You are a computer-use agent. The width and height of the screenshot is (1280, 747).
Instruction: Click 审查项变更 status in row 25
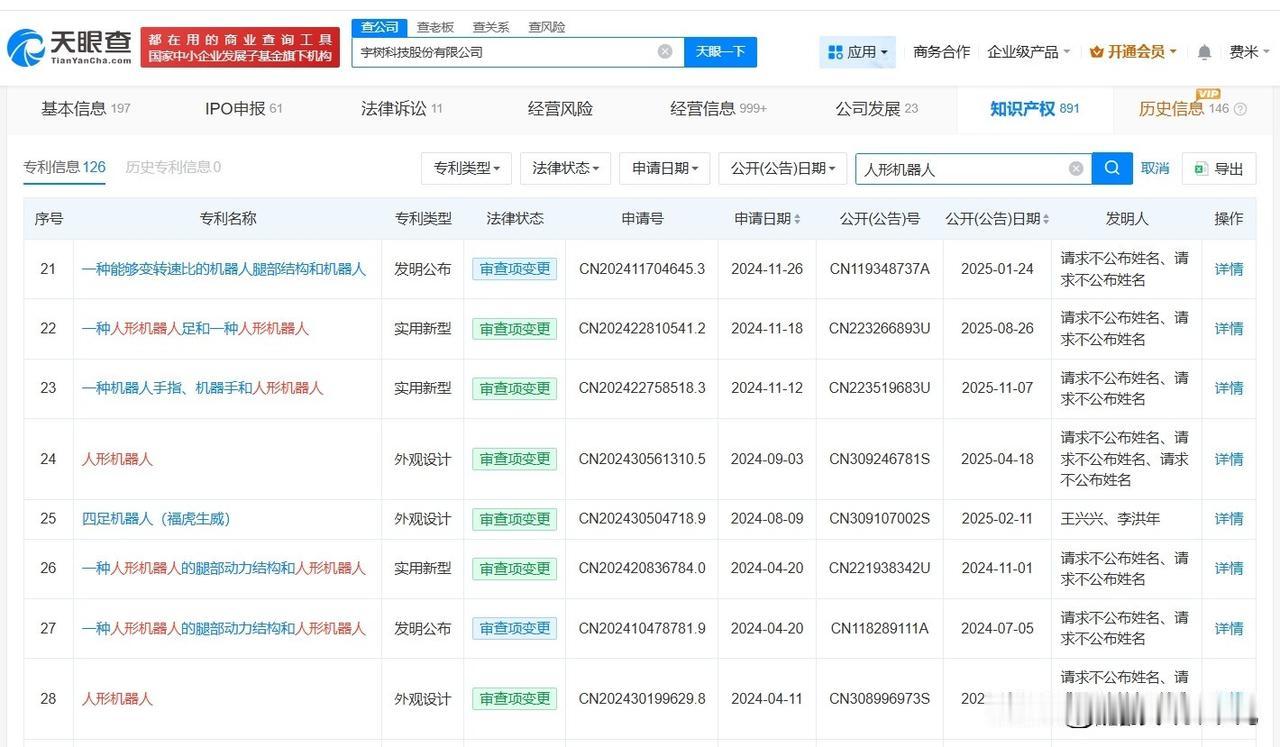click(x=514, y=519)
